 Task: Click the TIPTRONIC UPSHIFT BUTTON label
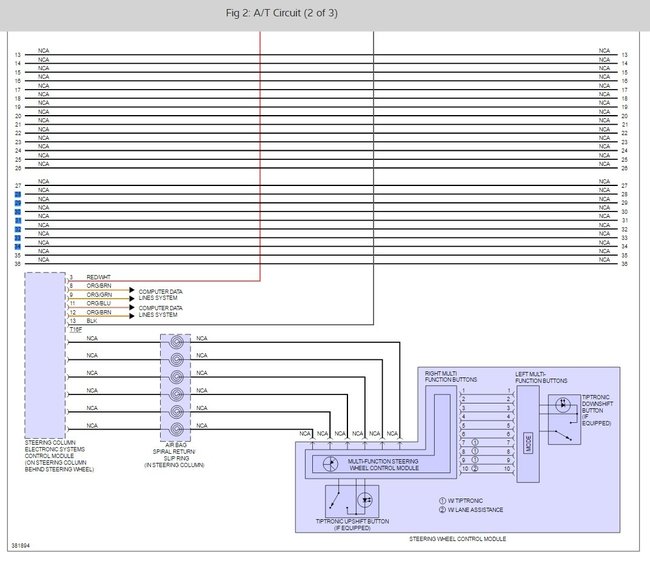[352, 525]
